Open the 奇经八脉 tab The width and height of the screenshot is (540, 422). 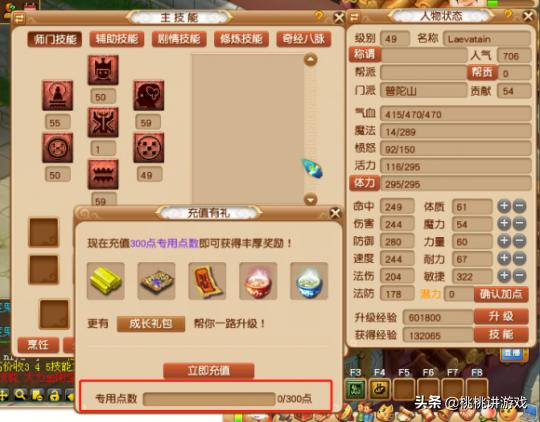click(x=304, y=39)
